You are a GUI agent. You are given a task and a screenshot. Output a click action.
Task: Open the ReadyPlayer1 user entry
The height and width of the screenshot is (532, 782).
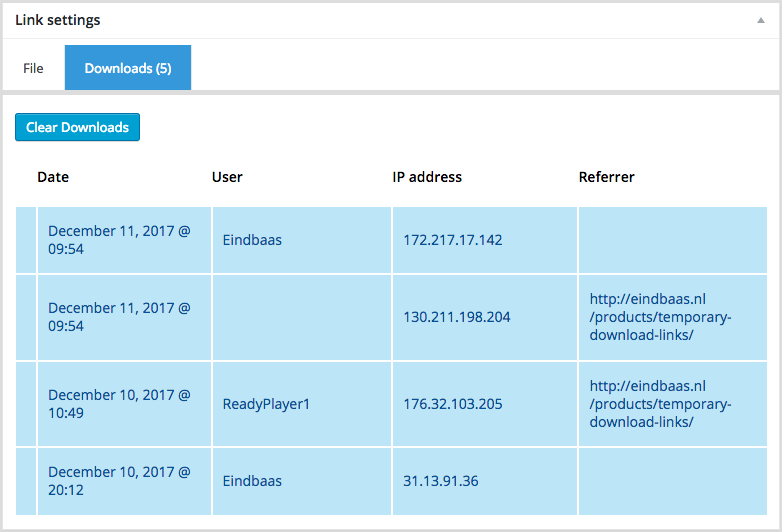[x=266, y=404]
